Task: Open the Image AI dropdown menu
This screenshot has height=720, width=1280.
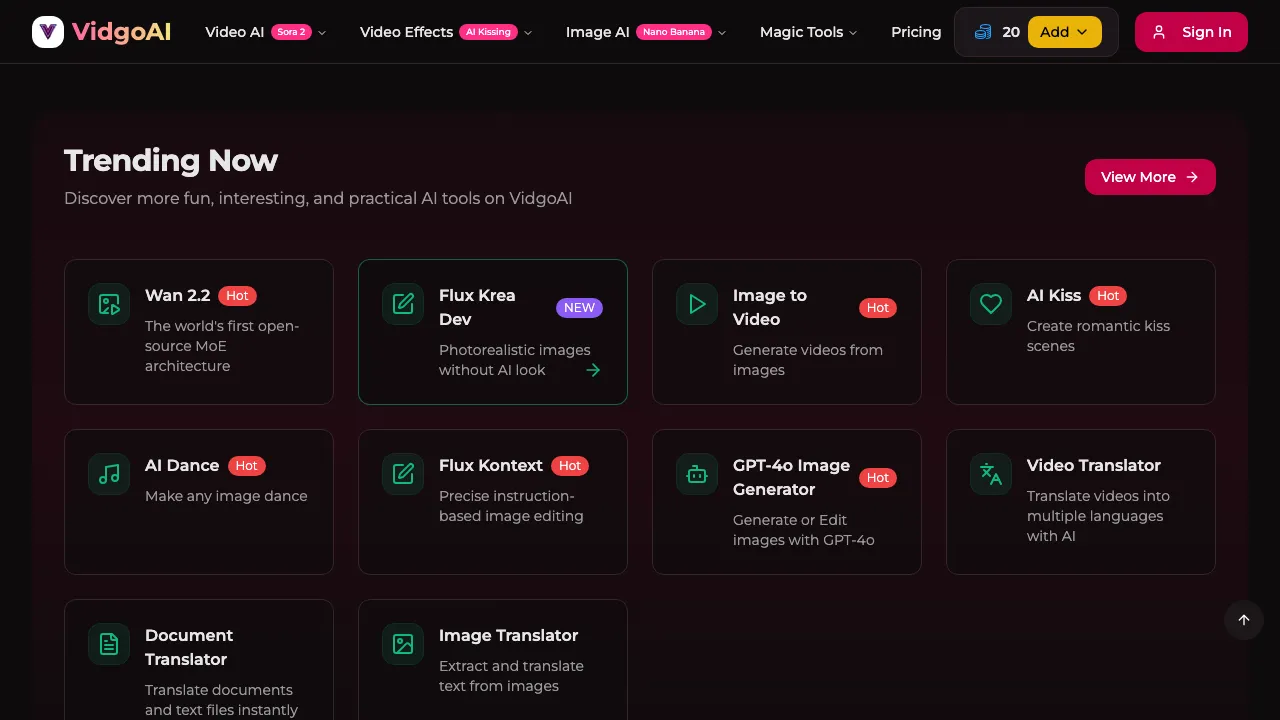Action: coord(645,31)
